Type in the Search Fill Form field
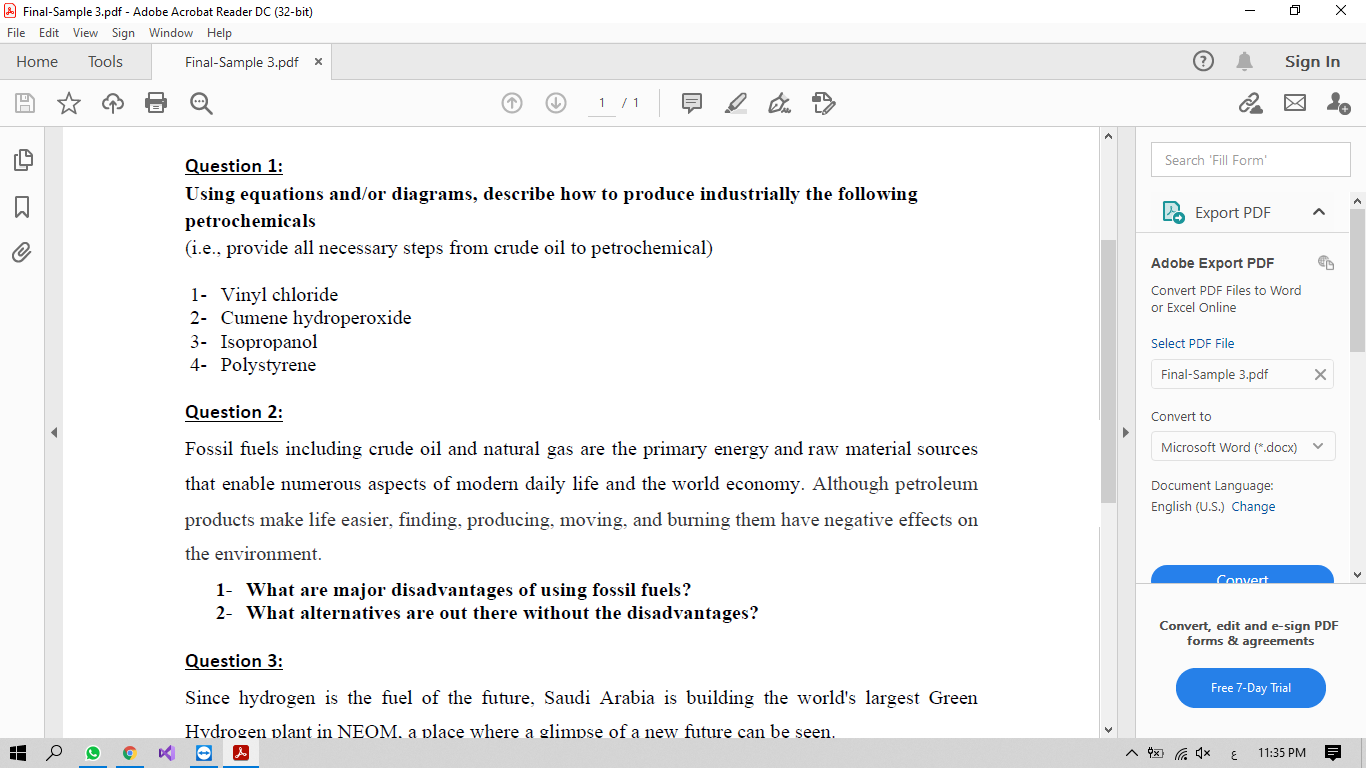This screenshot has width=1366, height=768. pyautogui.click(x=1250, y=159)
